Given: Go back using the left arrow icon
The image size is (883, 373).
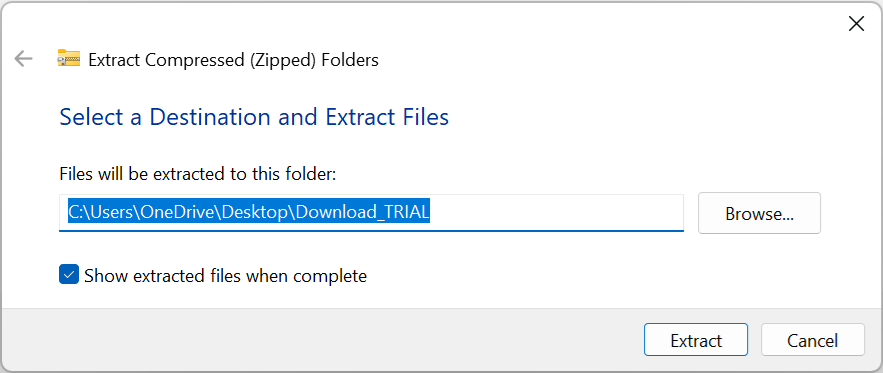Looking at the screenshot, I should (x=24, y=59).
